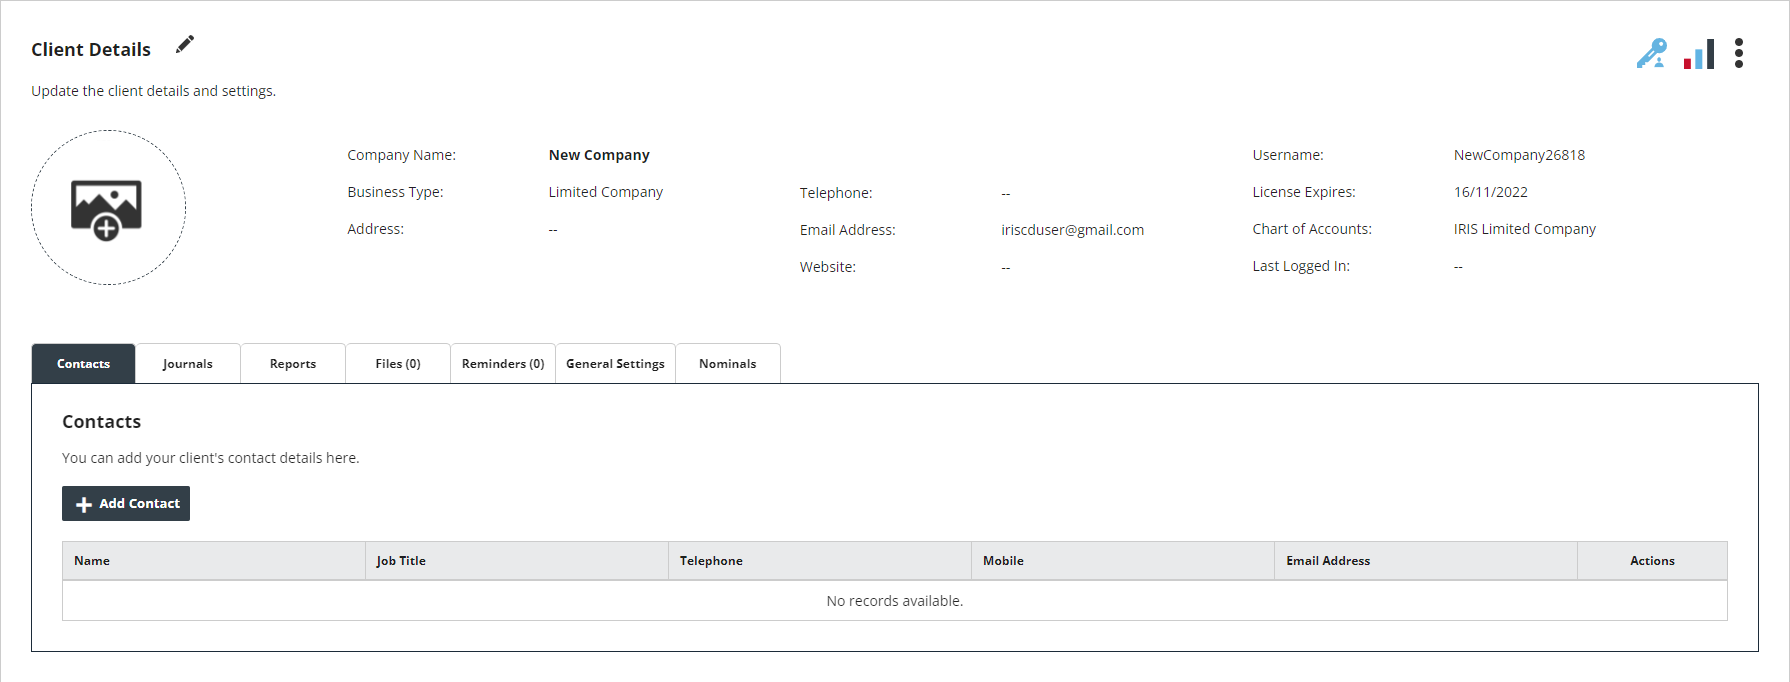The image size is (1790, 682).
Task: Click the Telephone column header in the table
Action: (711, 561)
